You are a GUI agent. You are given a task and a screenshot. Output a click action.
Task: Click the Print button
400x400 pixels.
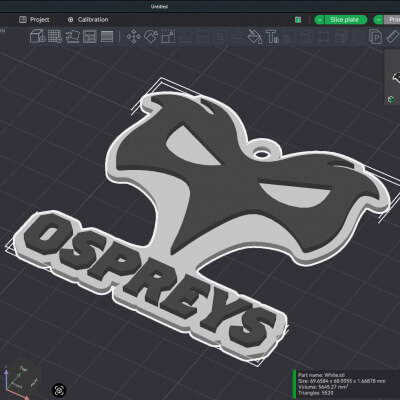[392, 20]
